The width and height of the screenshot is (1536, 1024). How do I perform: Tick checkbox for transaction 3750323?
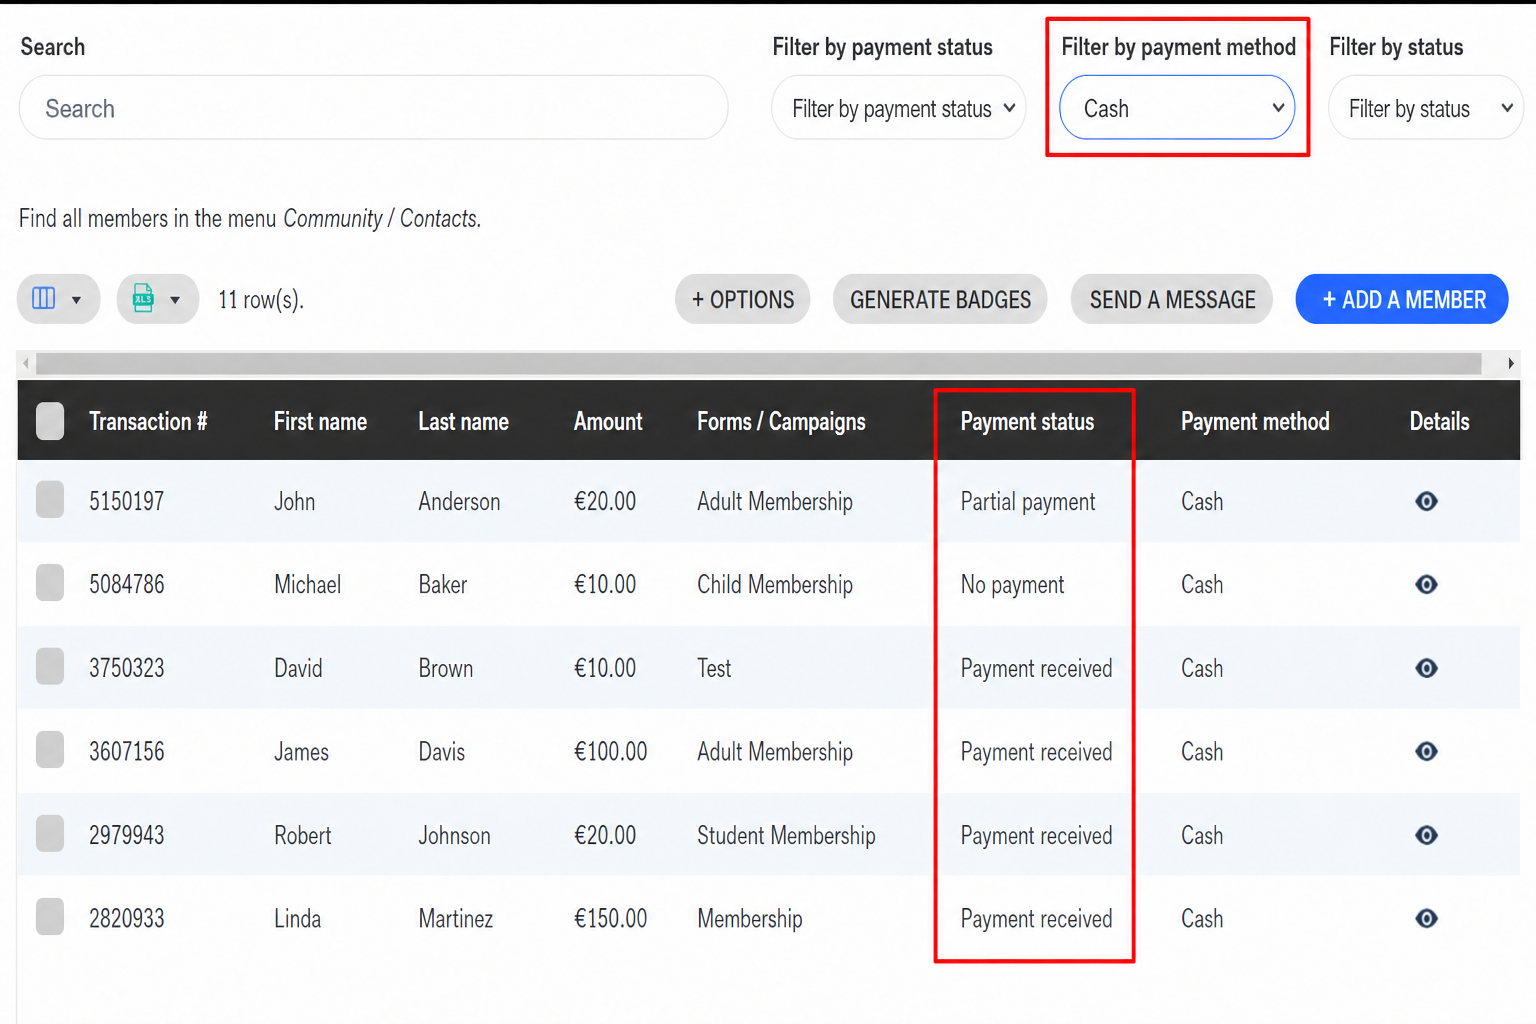[50, 666]
